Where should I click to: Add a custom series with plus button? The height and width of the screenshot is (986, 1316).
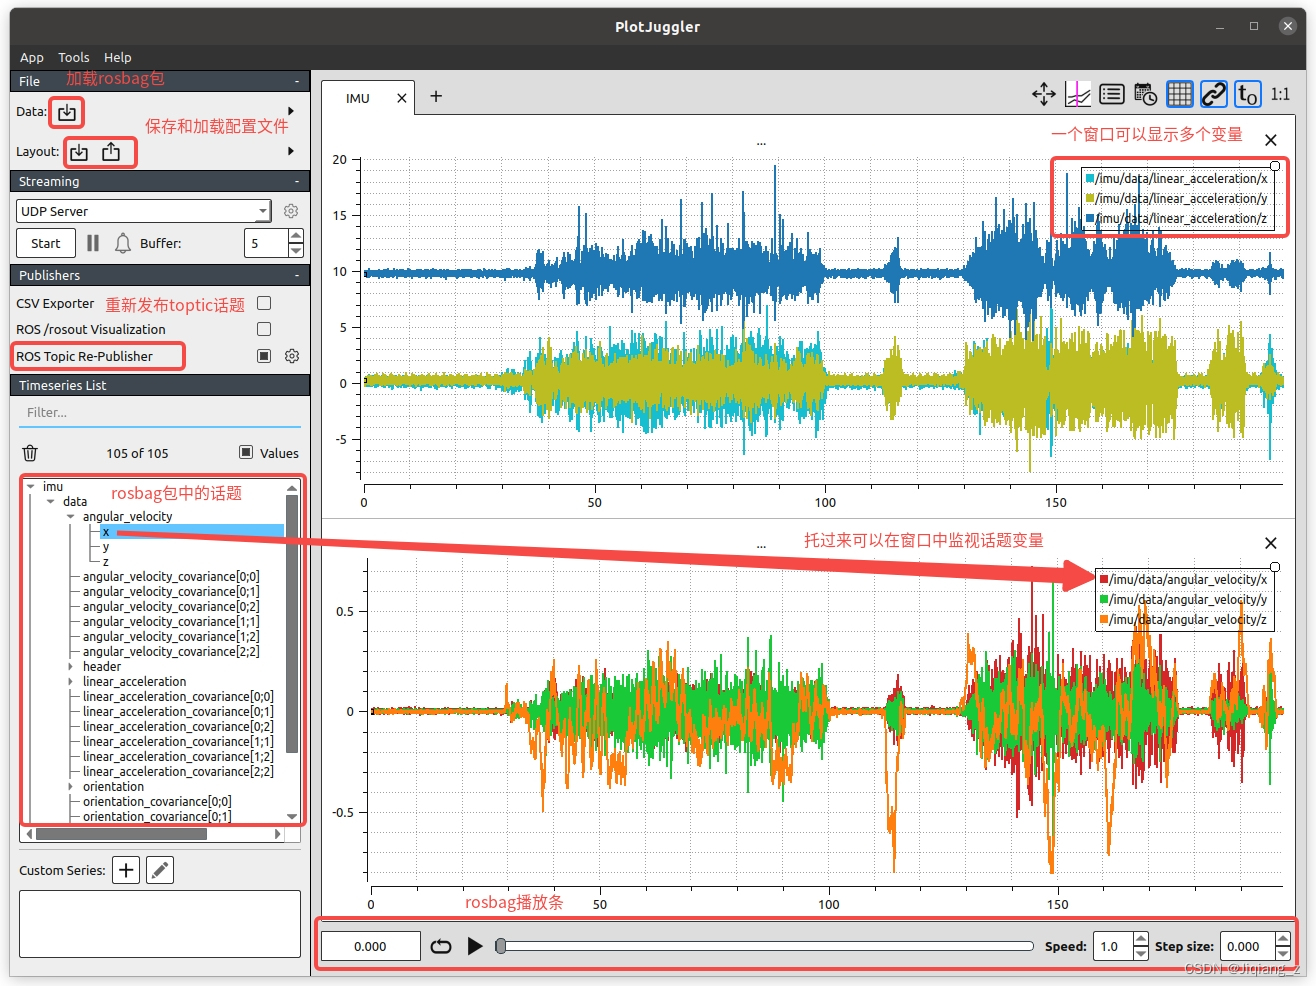[x=126, y=870]
